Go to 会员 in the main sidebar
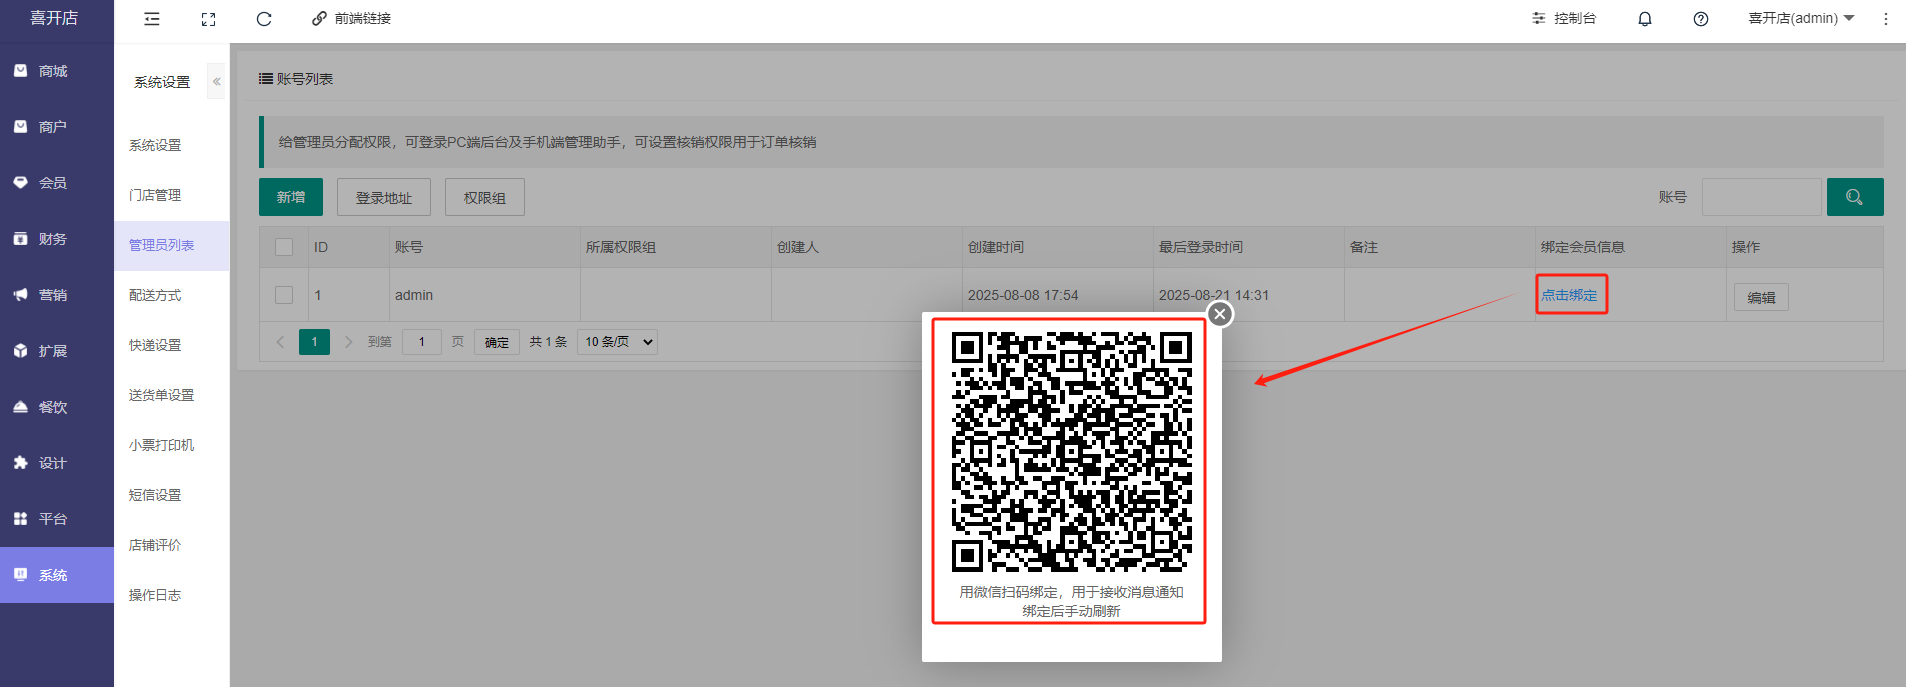 (x=57, y=183)
